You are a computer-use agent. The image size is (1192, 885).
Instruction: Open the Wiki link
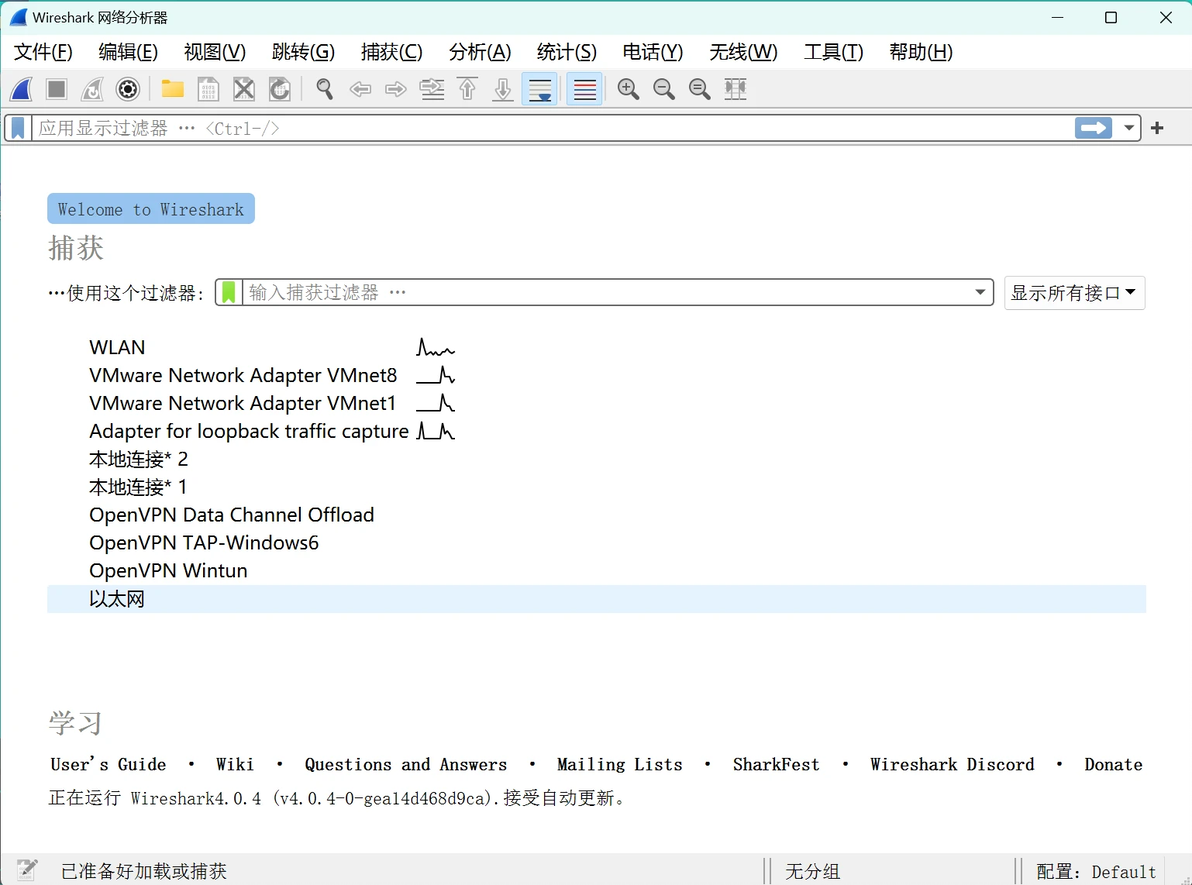pyautogui.click(x=235, y=764)
